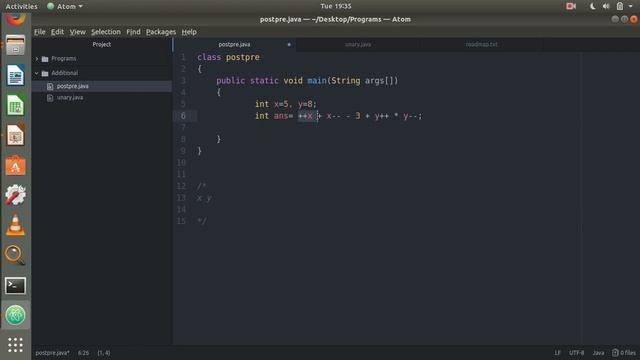This screenshot has width=640, height=360.
Task: Click the unary.java file icon in tree
Action: click(x=50, y=98)
